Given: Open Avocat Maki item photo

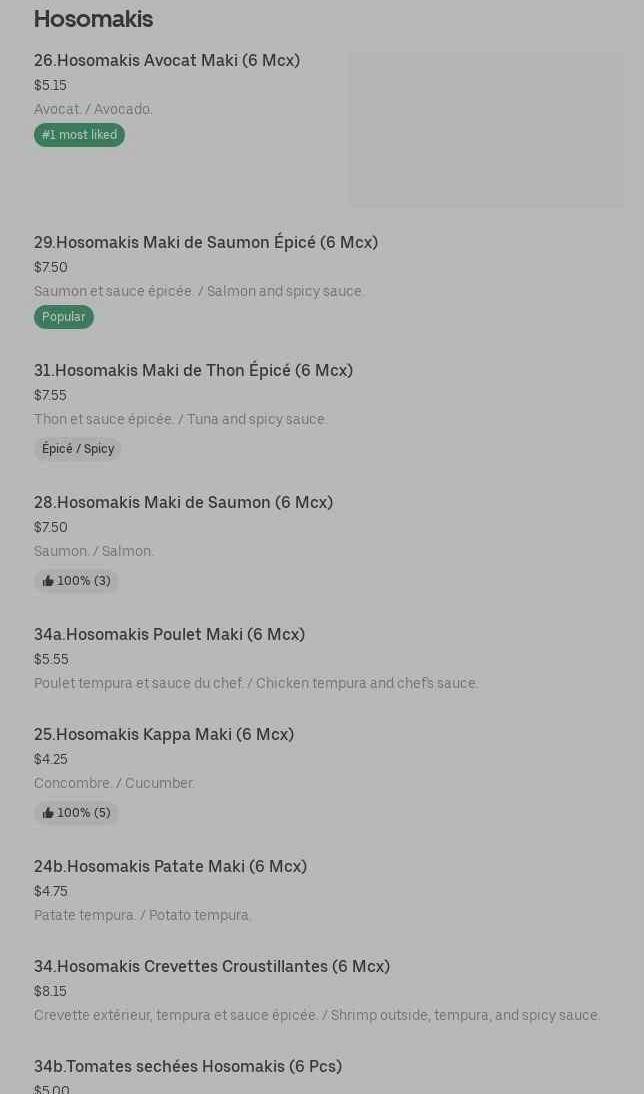Looking at the screenshot, I should (x=486, y=130).
